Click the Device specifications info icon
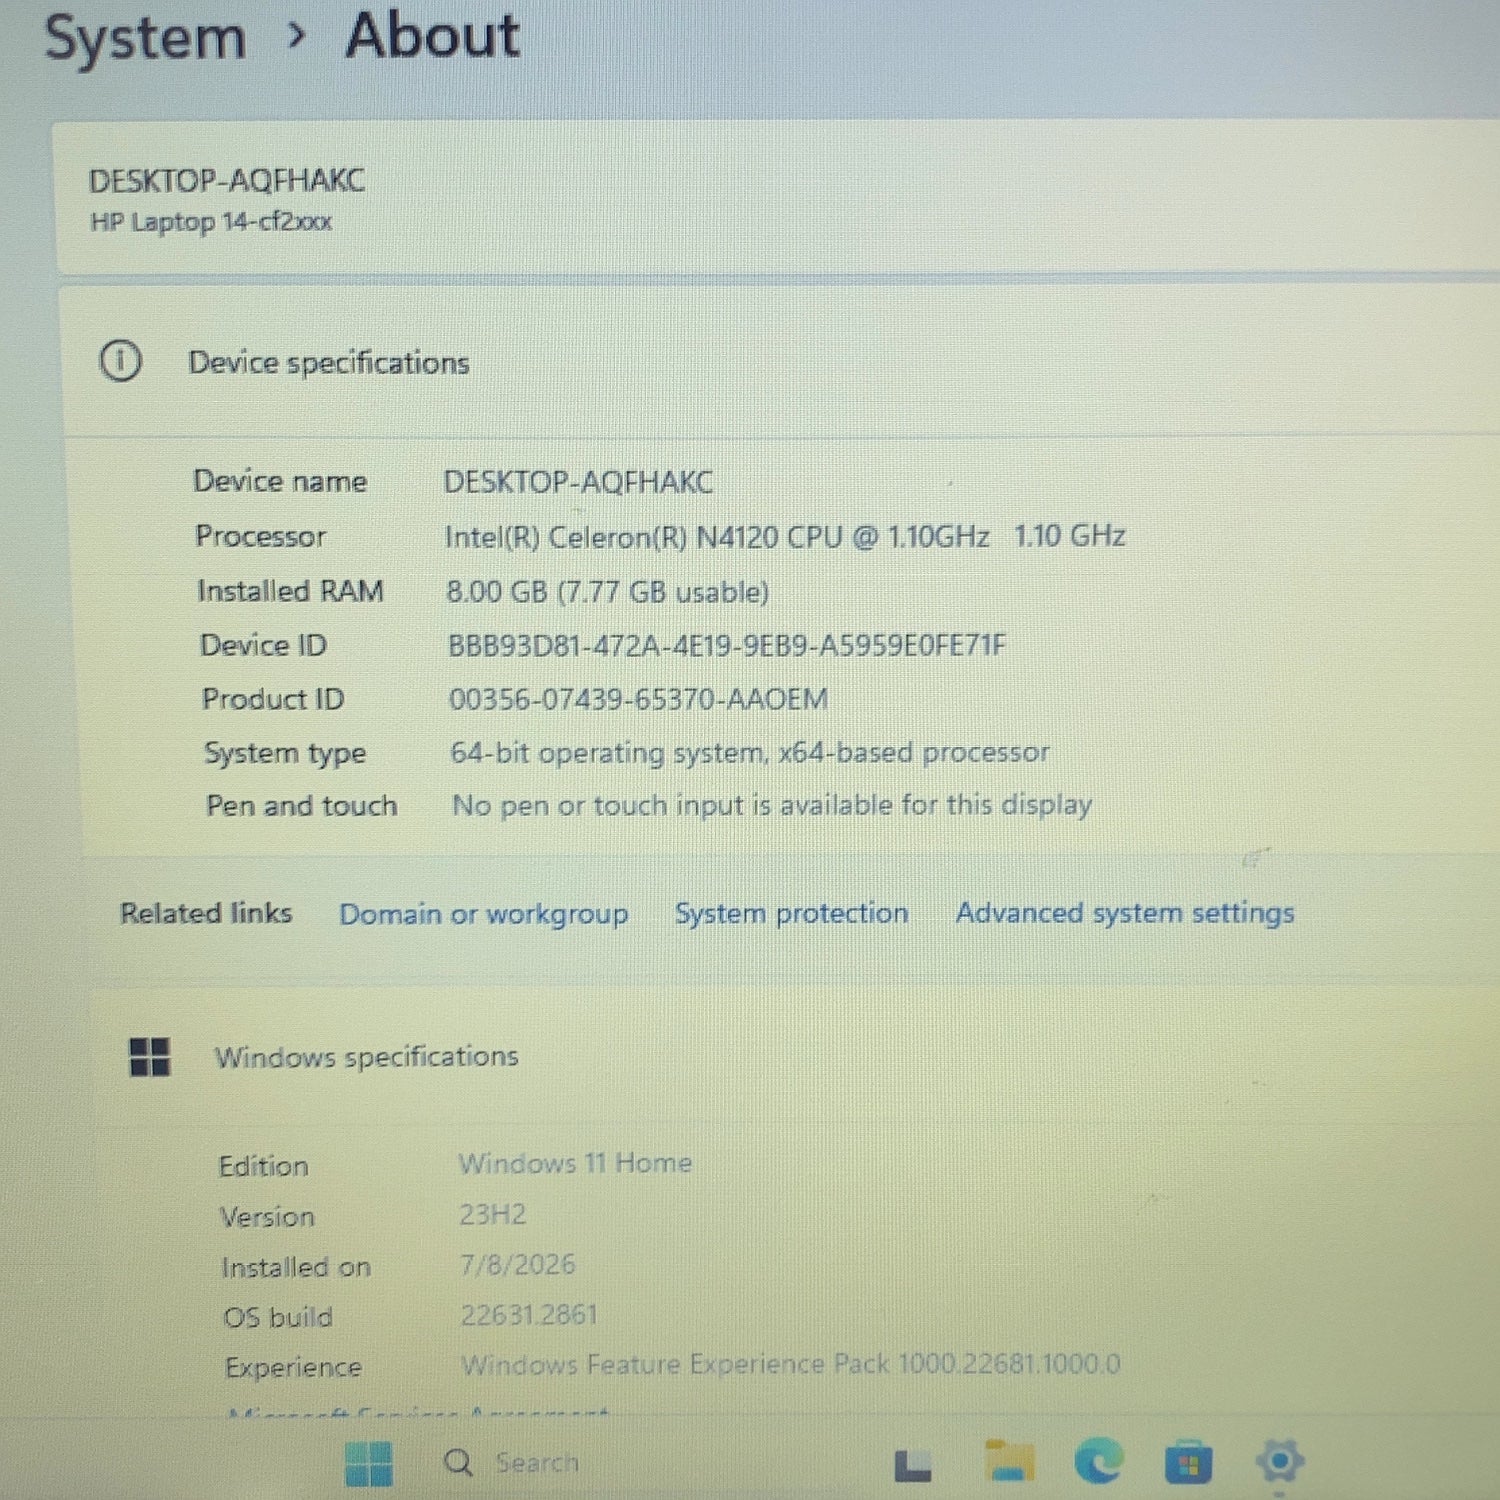 tap(121, 361)
